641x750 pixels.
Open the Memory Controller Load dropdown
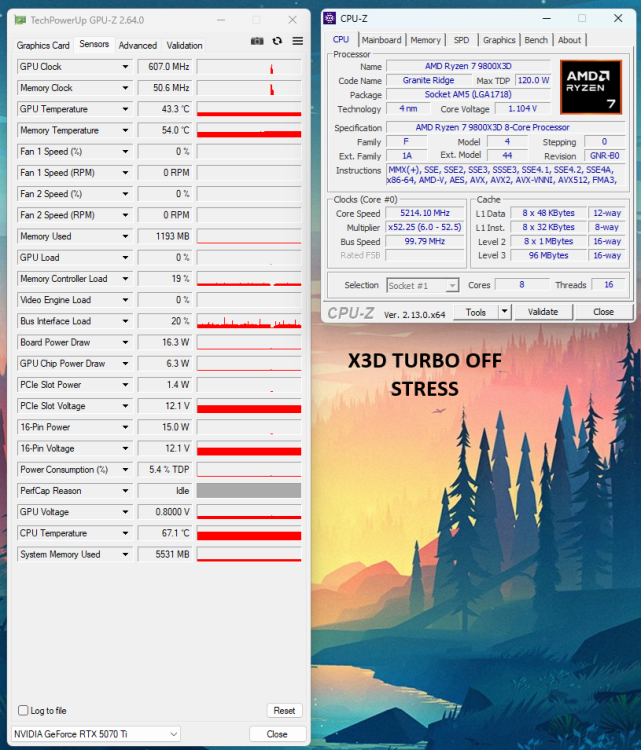click(125, 279)
